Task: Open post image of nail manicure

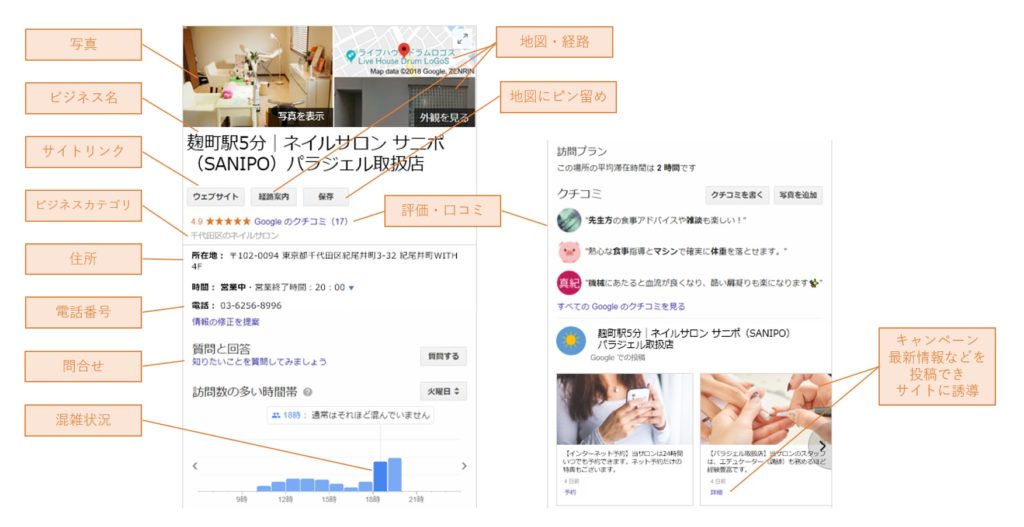Action: point(765,409)
